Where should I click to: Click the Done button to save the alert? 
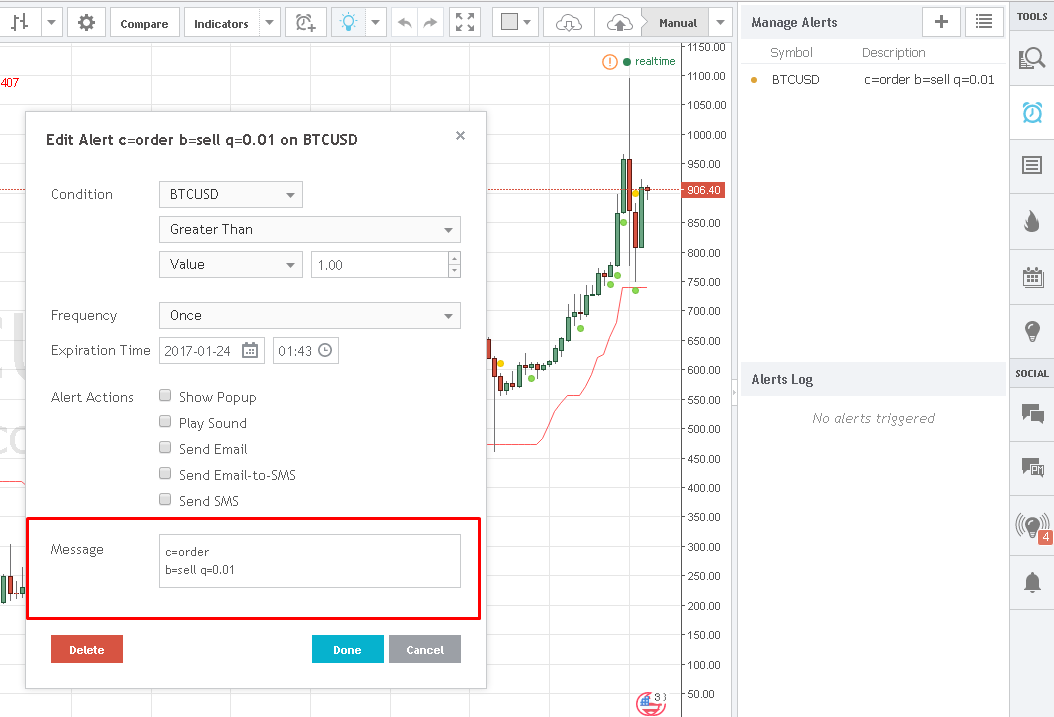point(347,649)
